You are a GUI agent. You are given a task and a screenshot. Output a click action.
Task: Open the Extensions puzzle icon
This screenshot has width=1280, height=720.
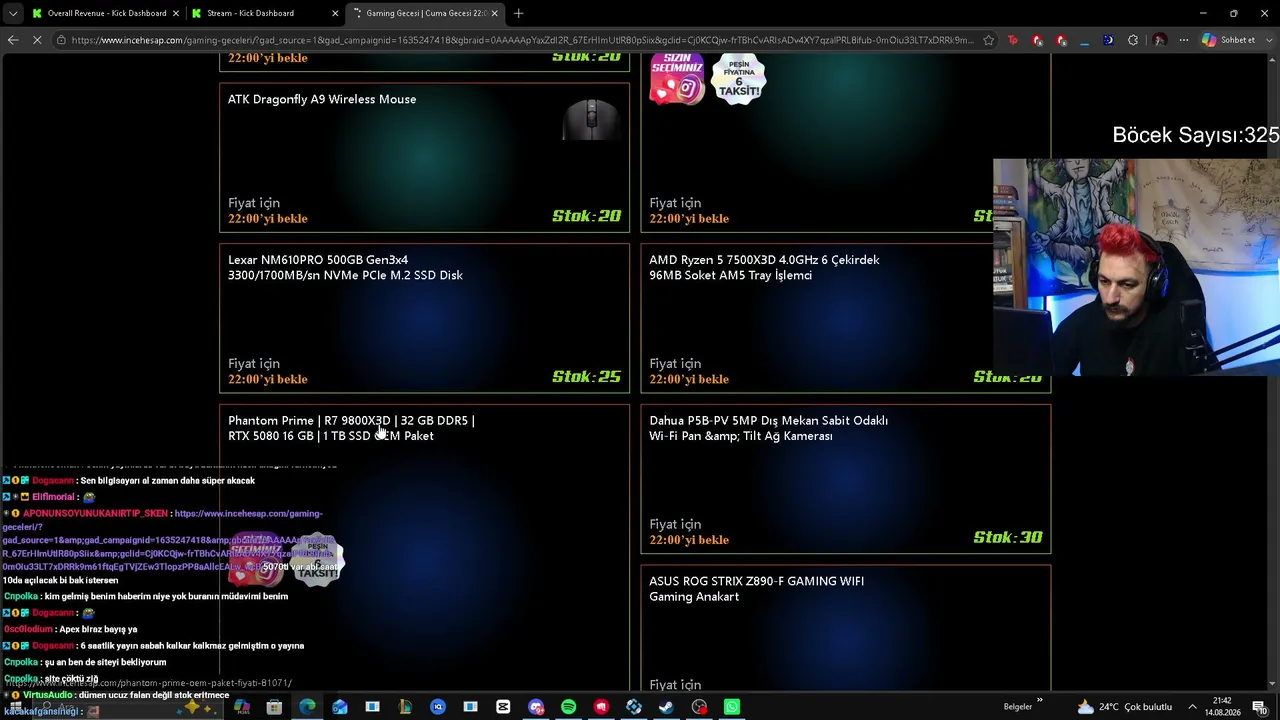[x=1133, y=40]
